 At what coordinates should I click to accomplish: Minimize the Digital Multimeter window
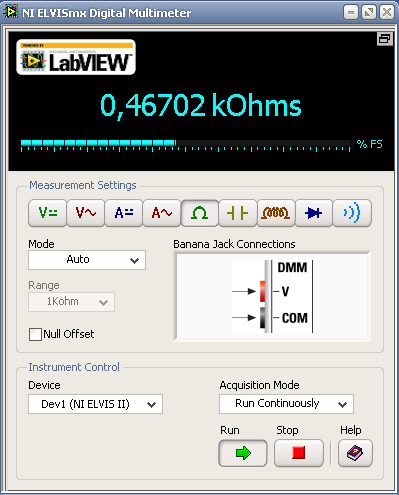tap(351, 13)
